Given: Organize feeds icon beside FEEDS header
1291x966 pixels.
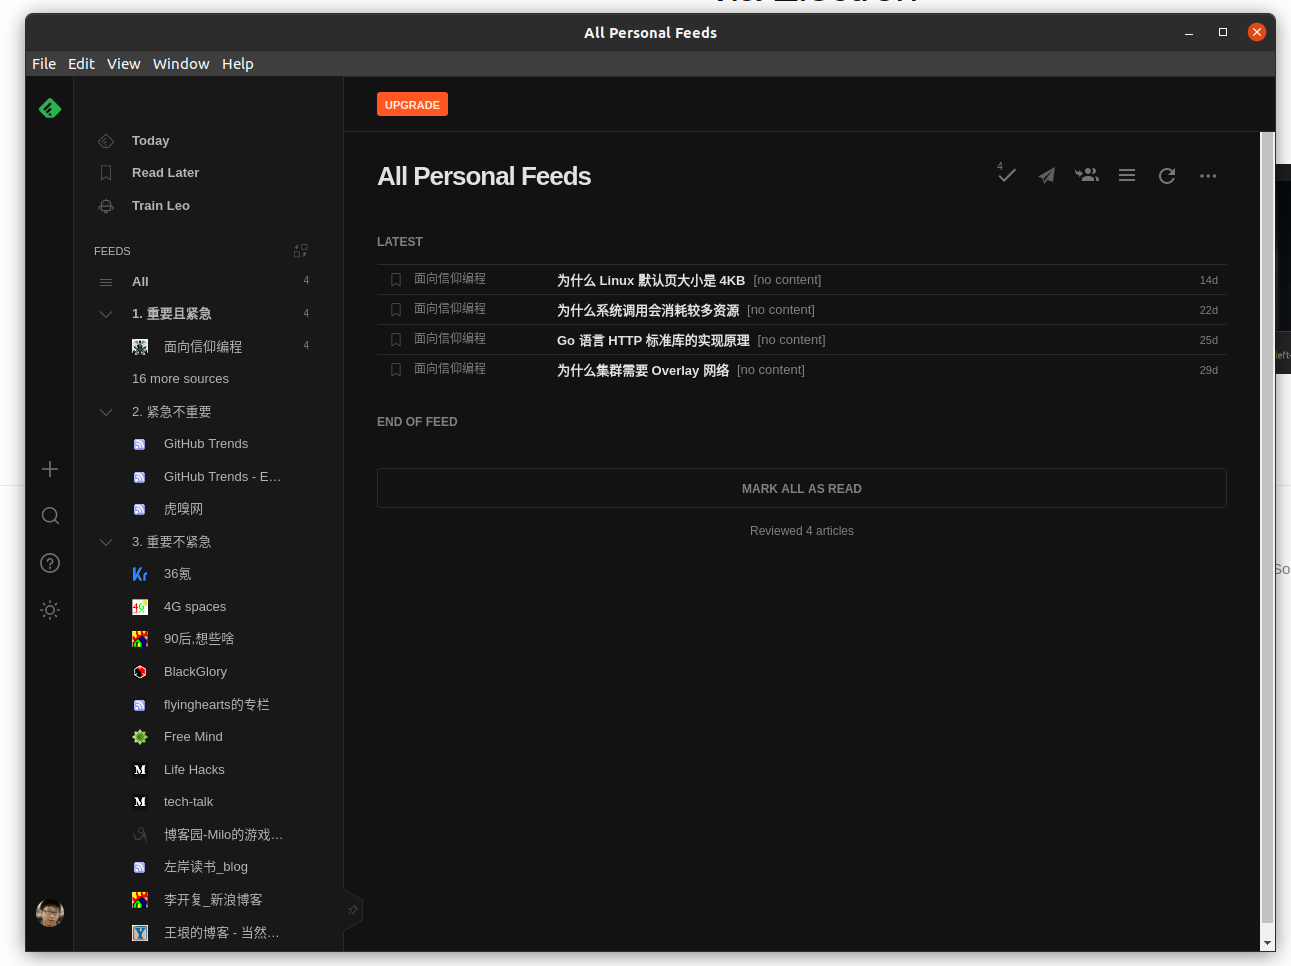Looking at the screenshot, I should pyautogui.click(x=300, y=251).
